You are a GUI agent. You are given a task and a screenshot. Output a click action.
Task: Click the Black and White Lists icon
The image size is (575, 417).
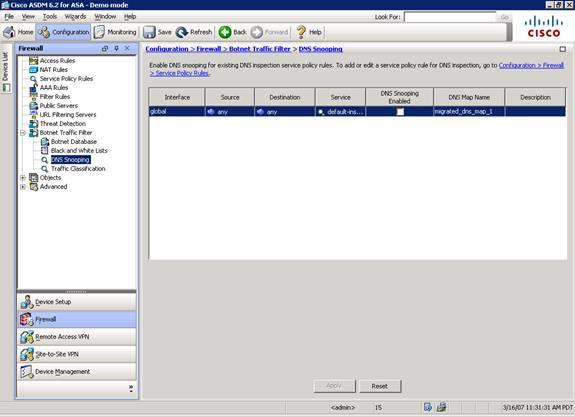pos(45,151)
